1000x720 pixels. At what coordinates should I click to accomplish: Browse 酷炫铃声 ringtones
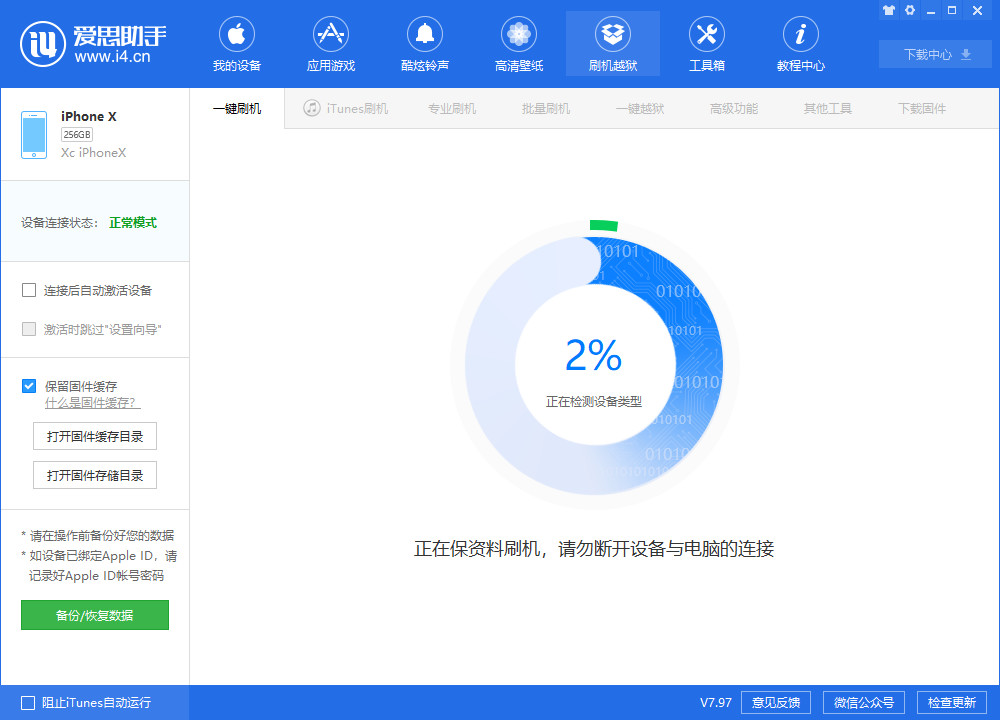click(x=424, y=43)
